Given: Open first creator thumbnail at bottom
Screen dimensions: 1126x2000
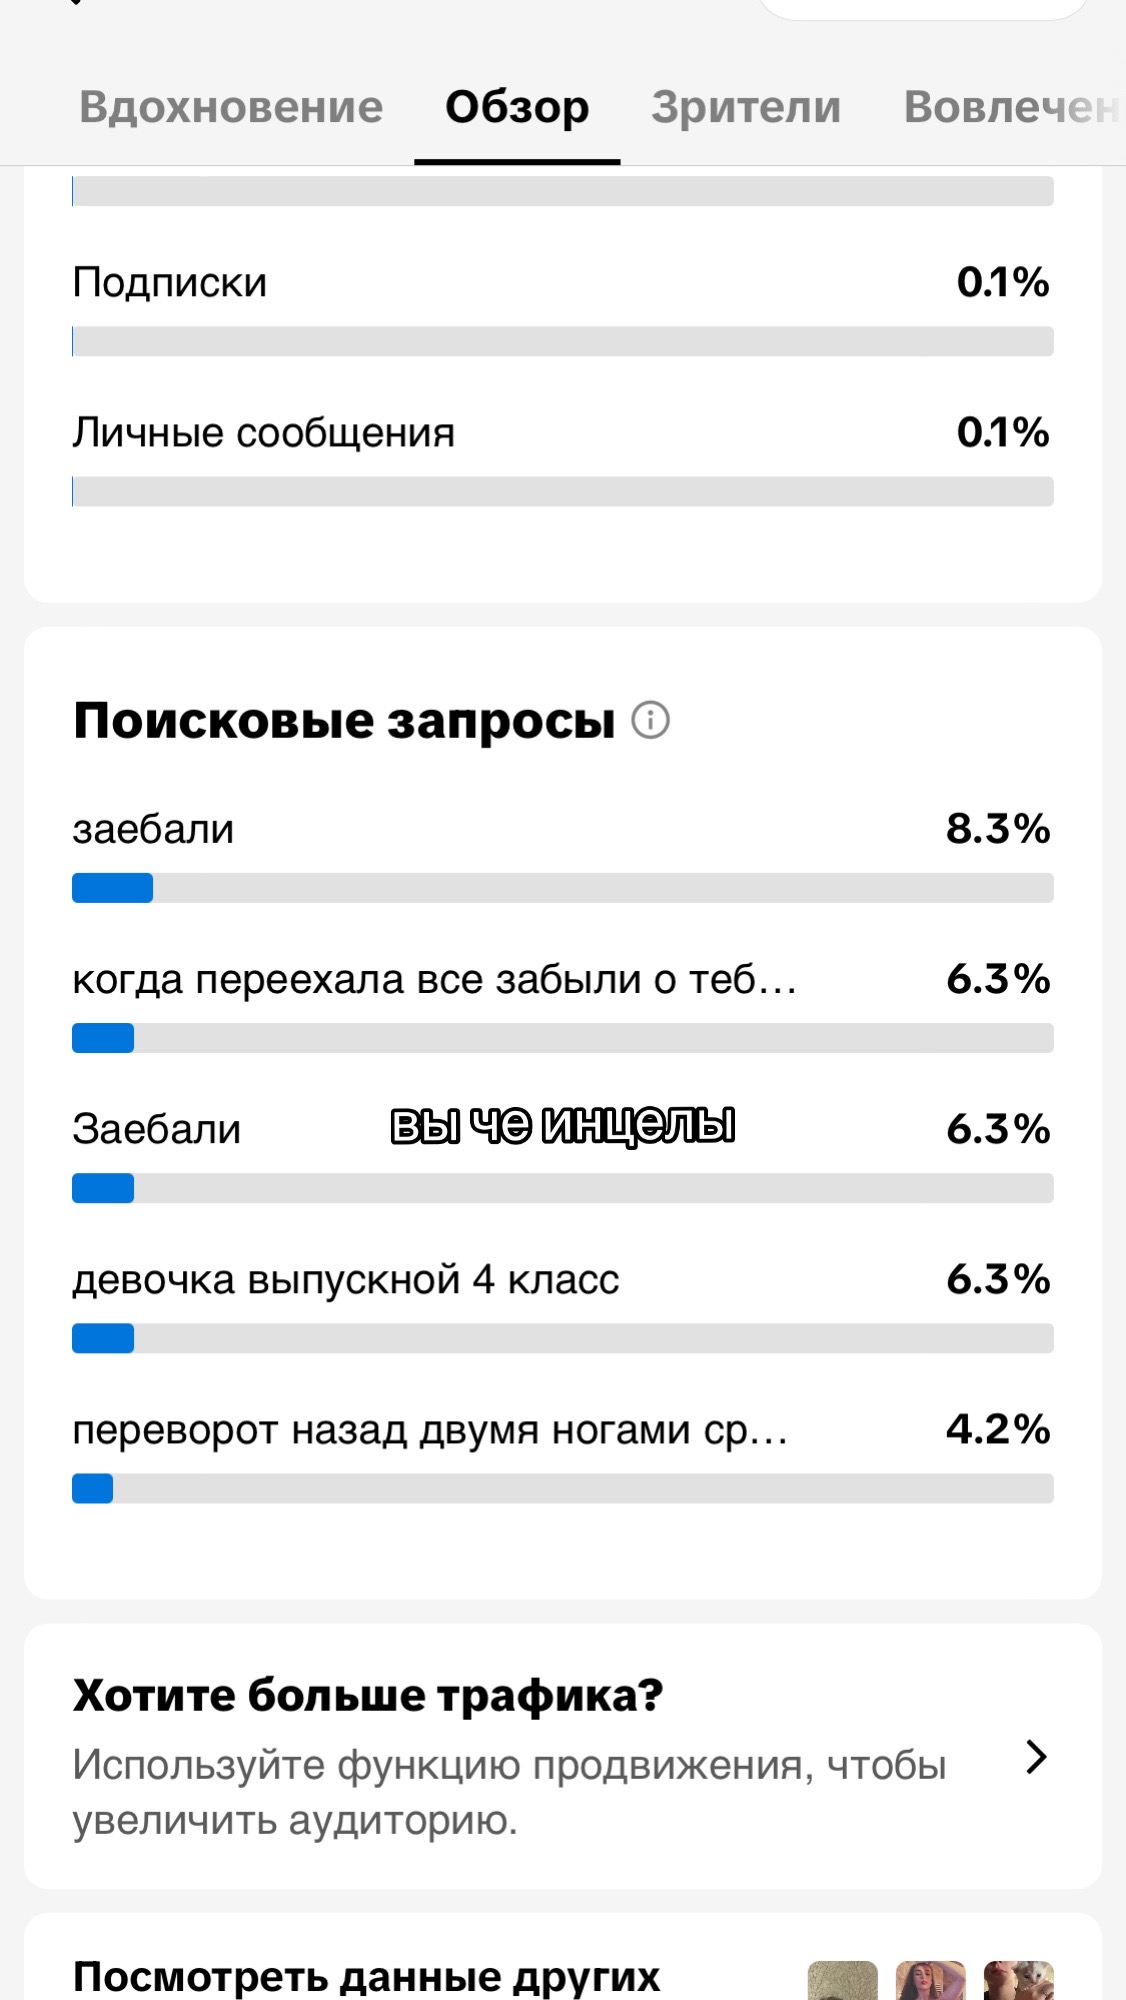Looking at the screenshot, I should pos(842,1980).
